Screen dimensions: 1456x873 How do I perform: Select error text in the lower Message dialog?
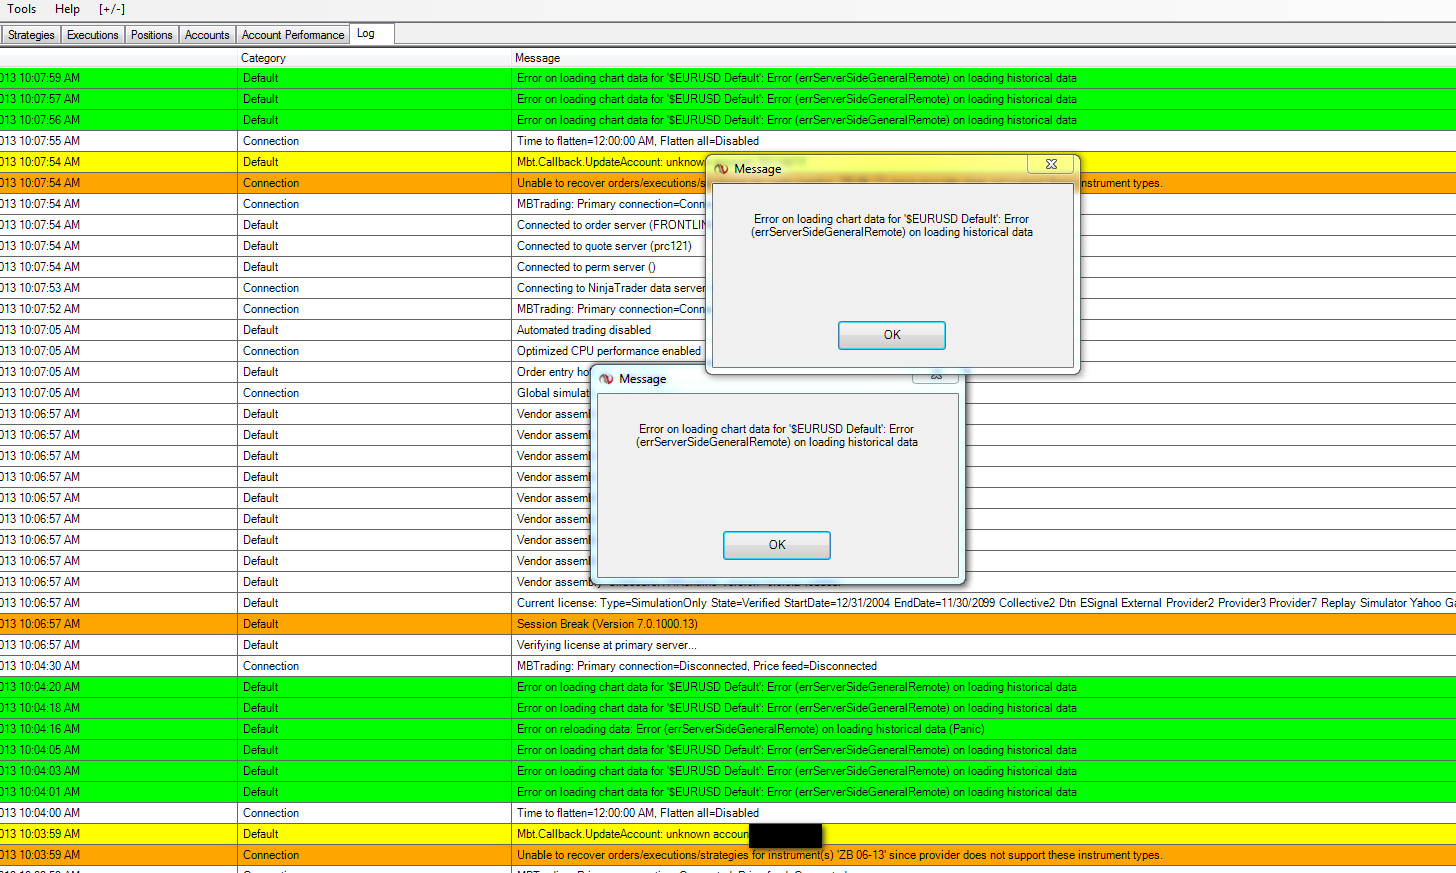coord(777,435)
